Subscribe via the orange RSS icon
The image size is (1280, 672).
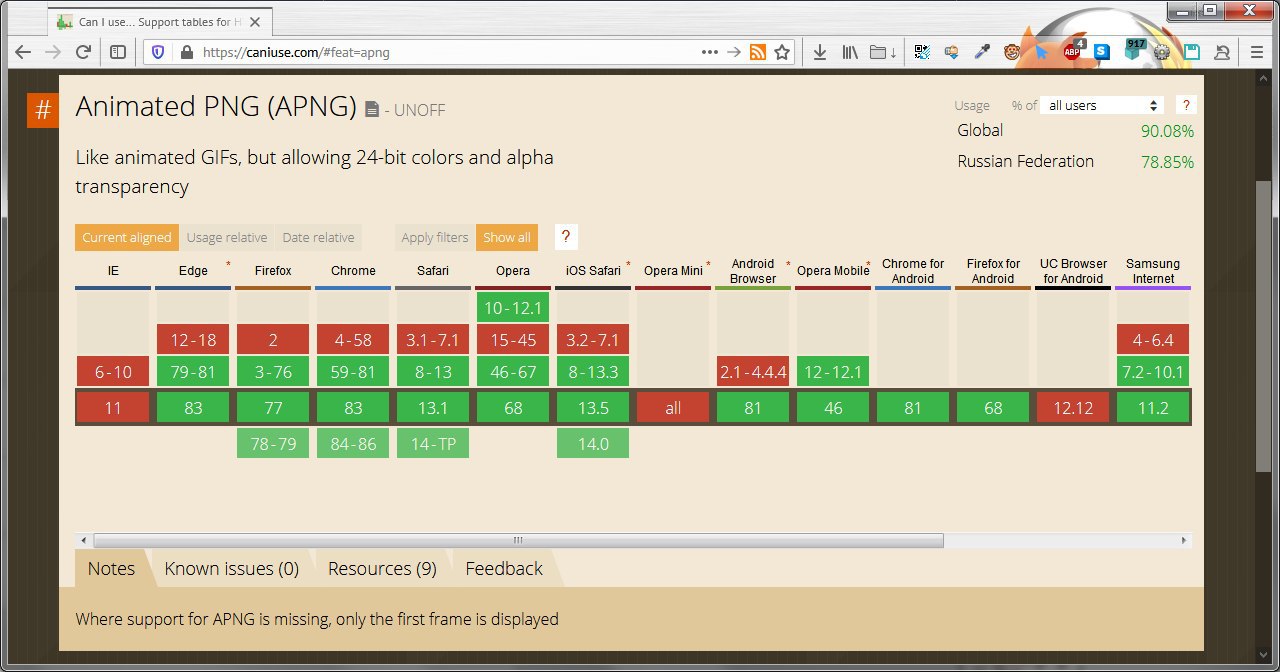[x=758, y=52]
